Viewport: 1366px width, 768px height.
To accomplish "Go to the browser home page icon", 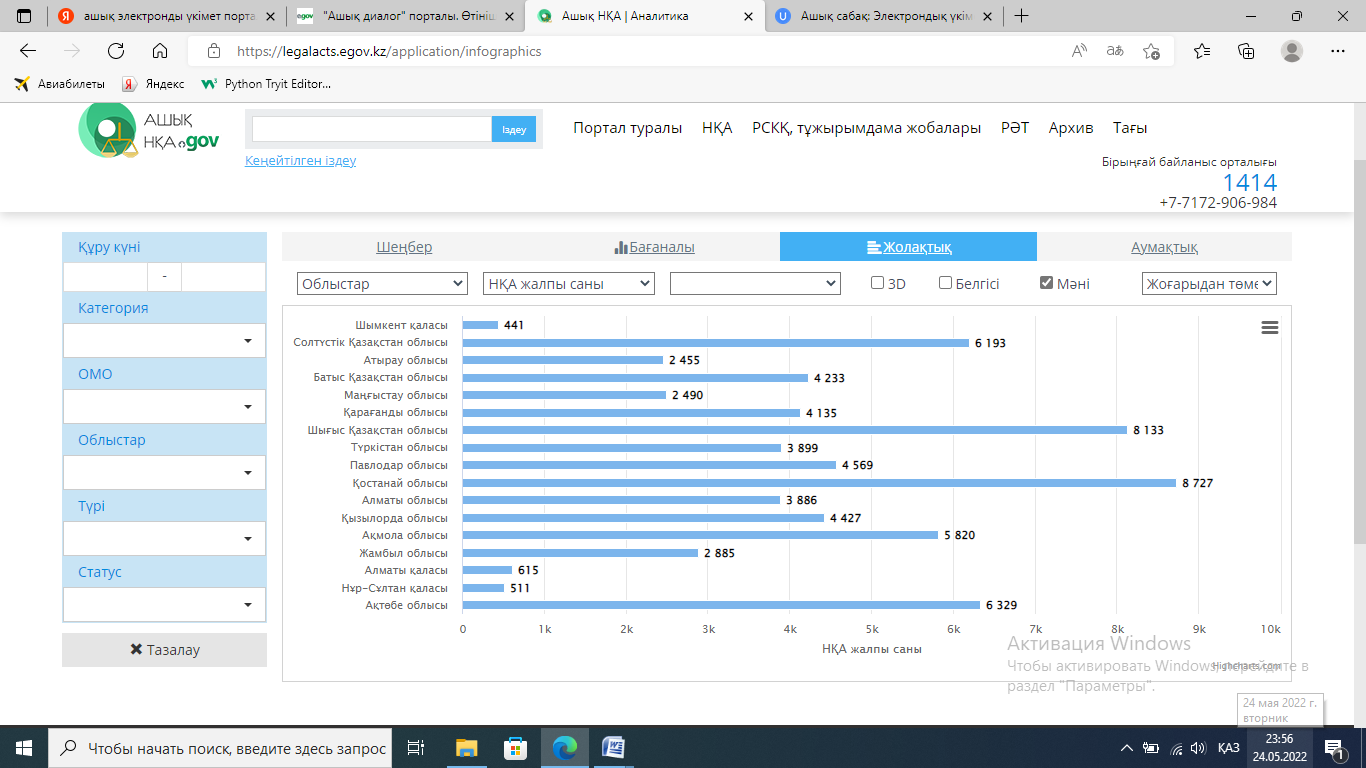I will click(159, 51).
